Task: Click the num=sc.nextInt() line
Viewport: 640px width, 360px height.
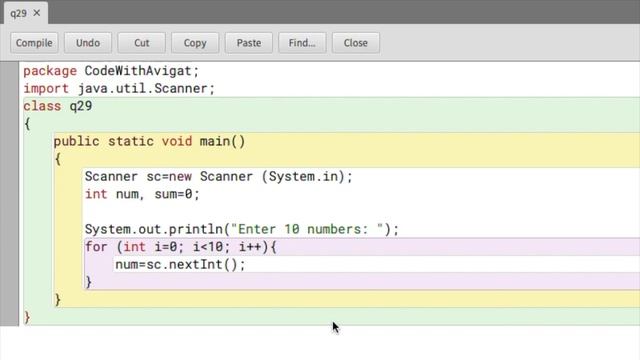Action: [x=180, y=264]
